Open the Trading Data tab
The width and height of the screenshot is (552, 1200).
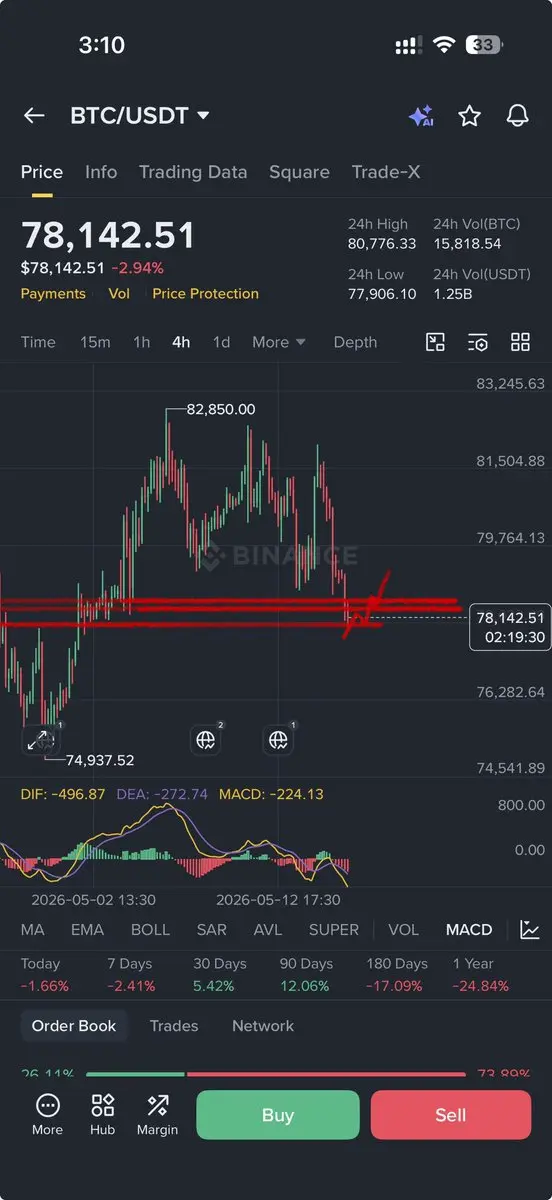193,172
